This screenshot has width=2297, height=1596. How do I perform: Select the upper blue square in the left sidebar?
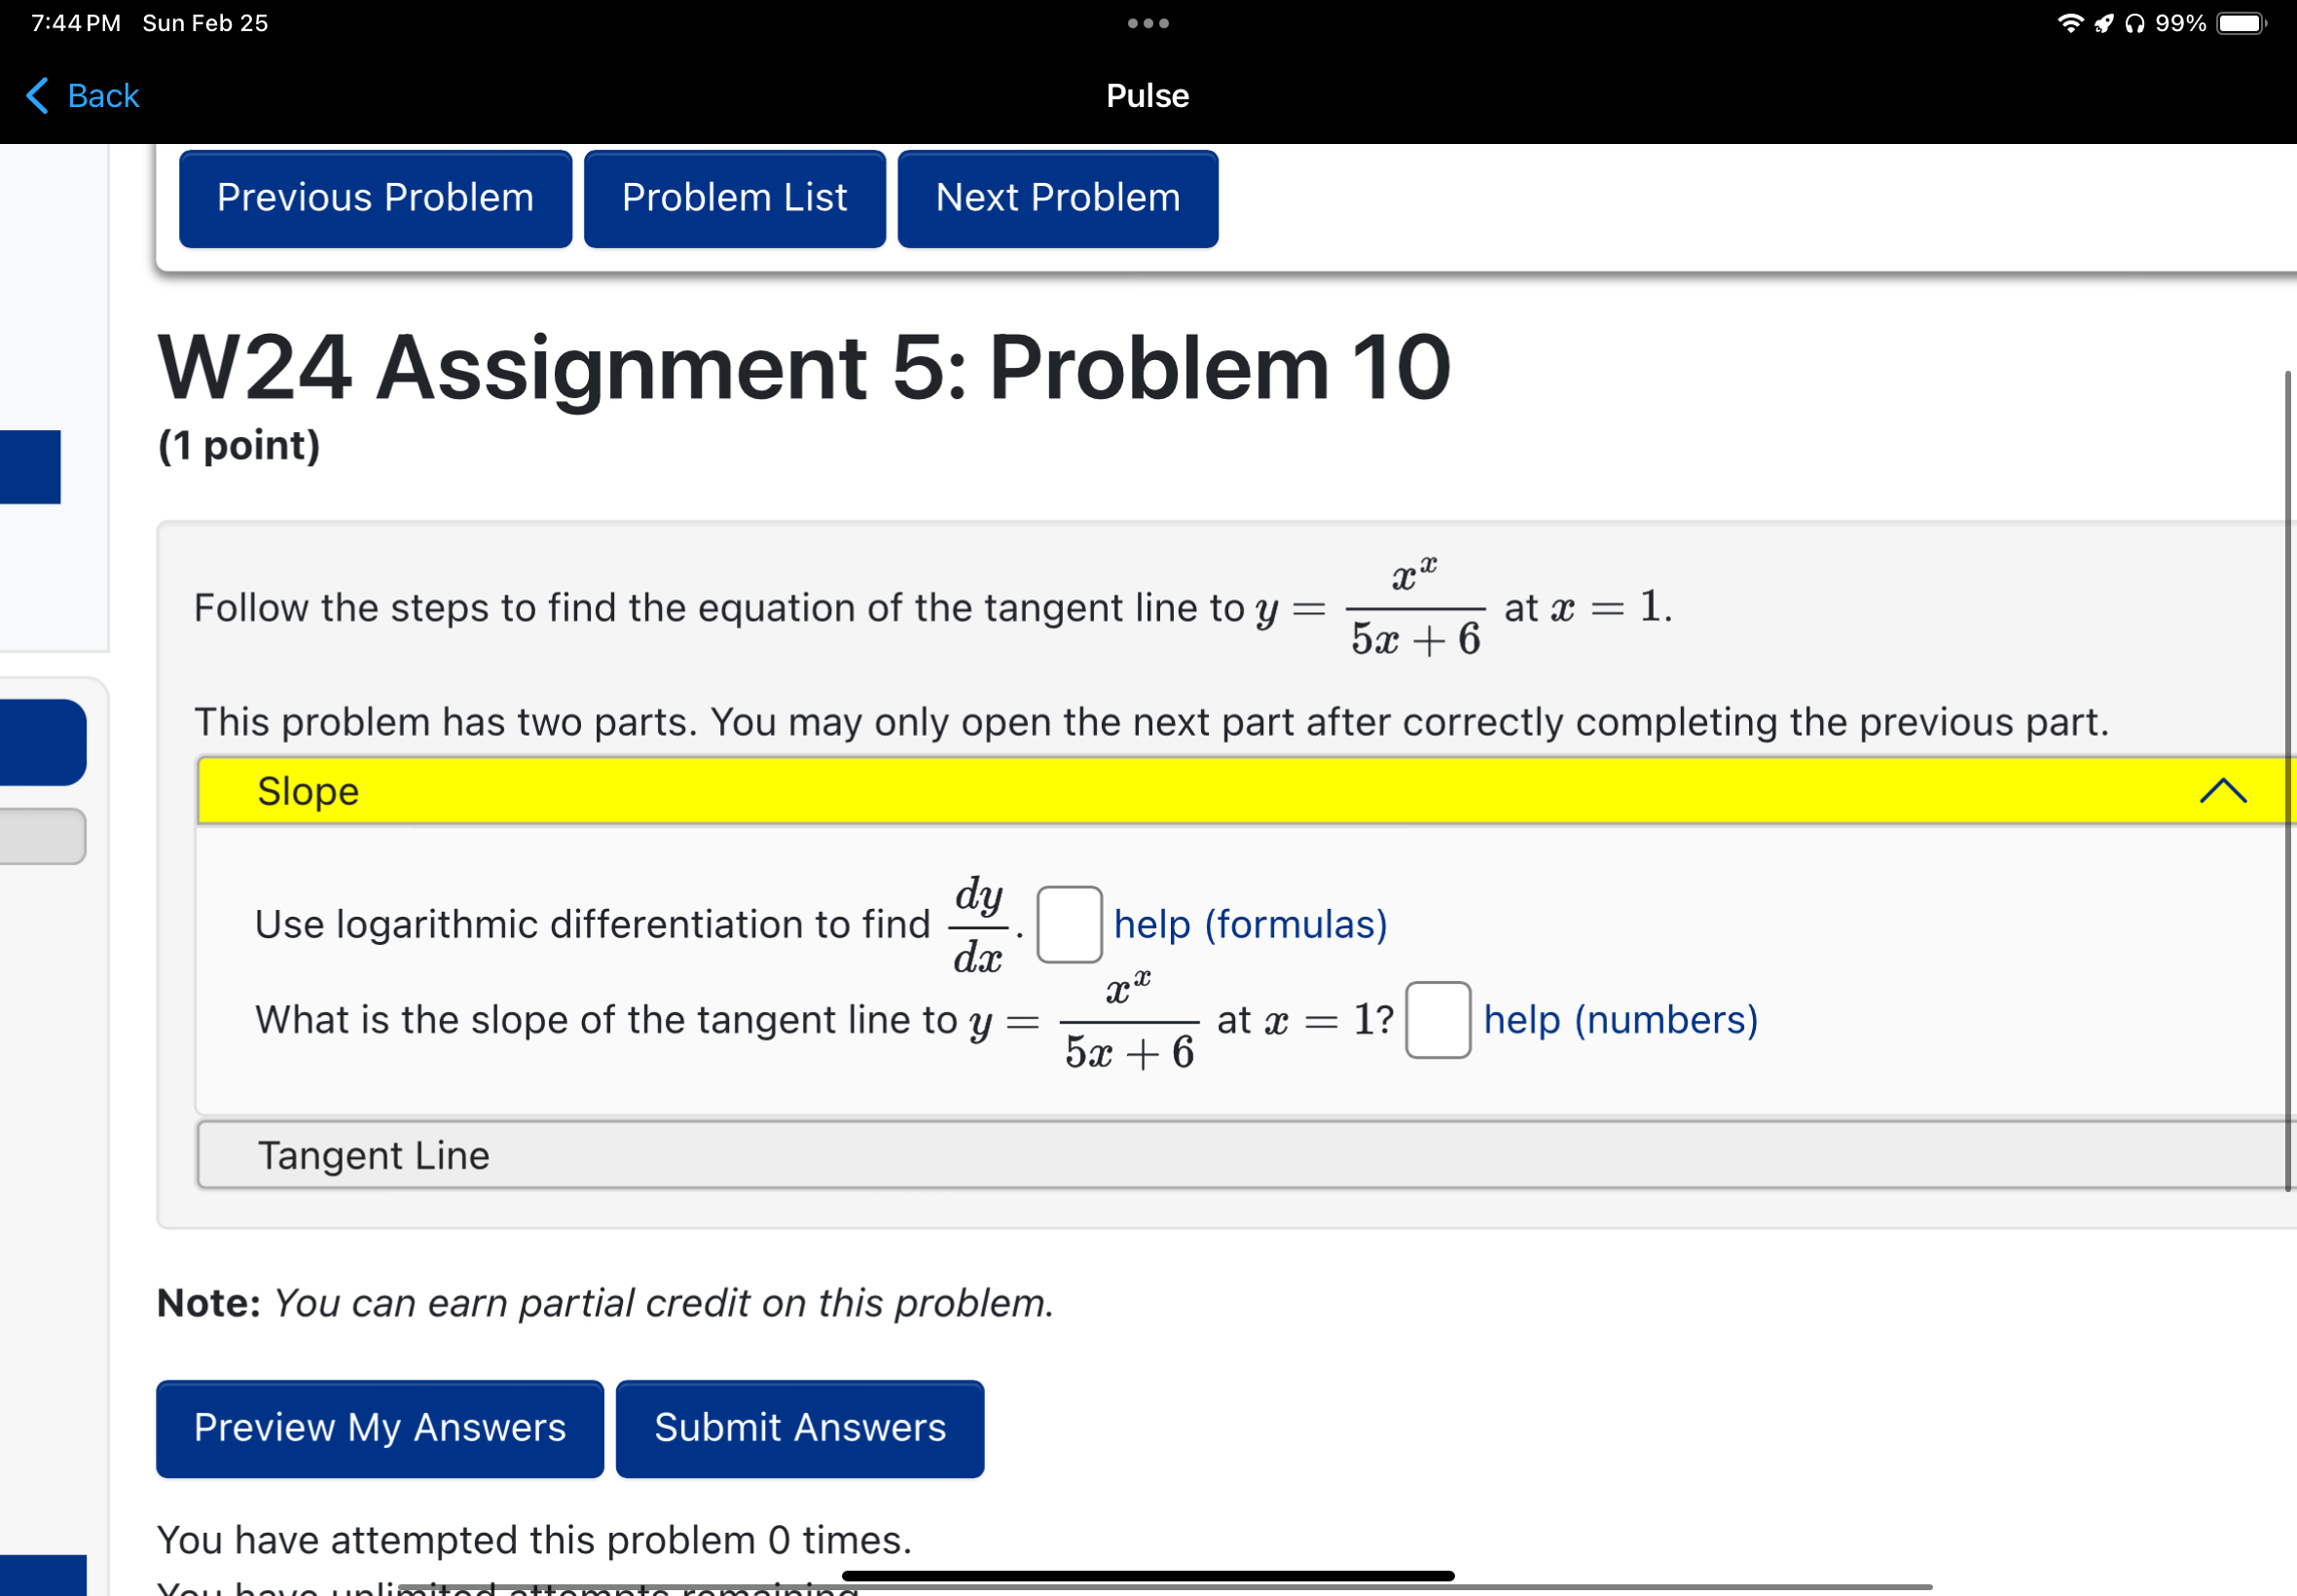pyautogui.click(x=29, y=466)
